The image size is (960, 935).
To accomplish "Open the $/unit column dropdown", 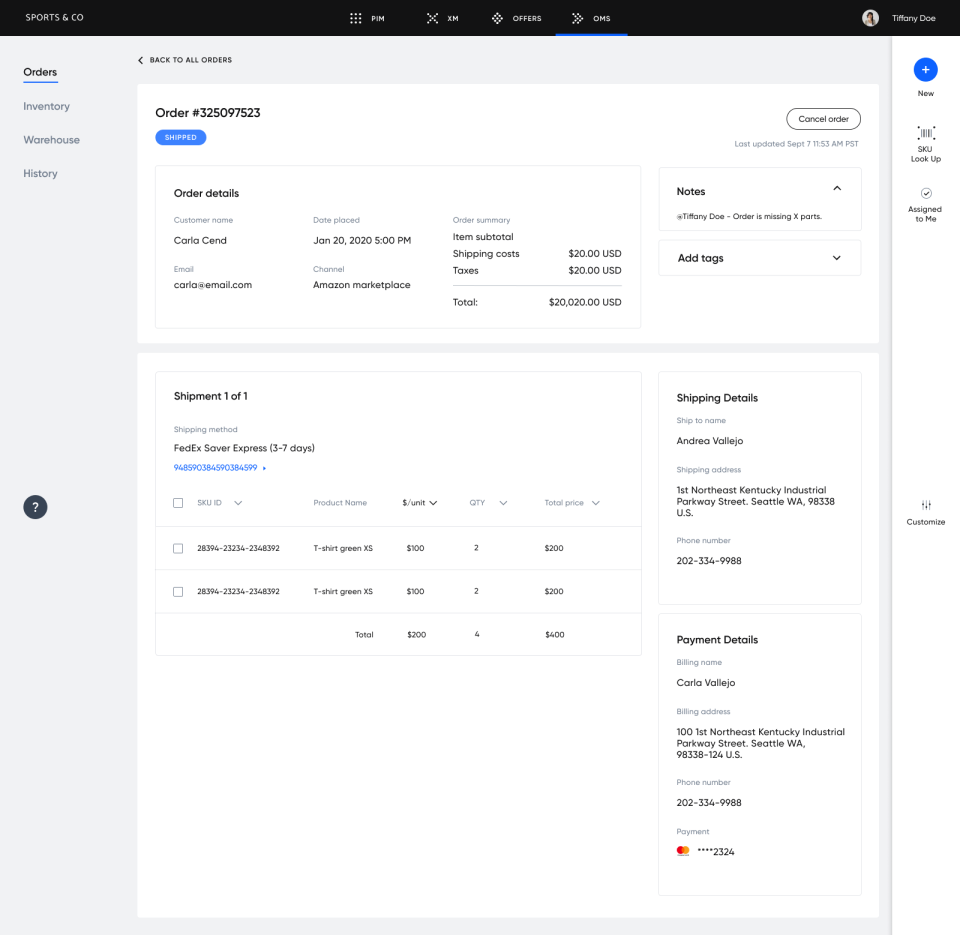I will (433, 503).
